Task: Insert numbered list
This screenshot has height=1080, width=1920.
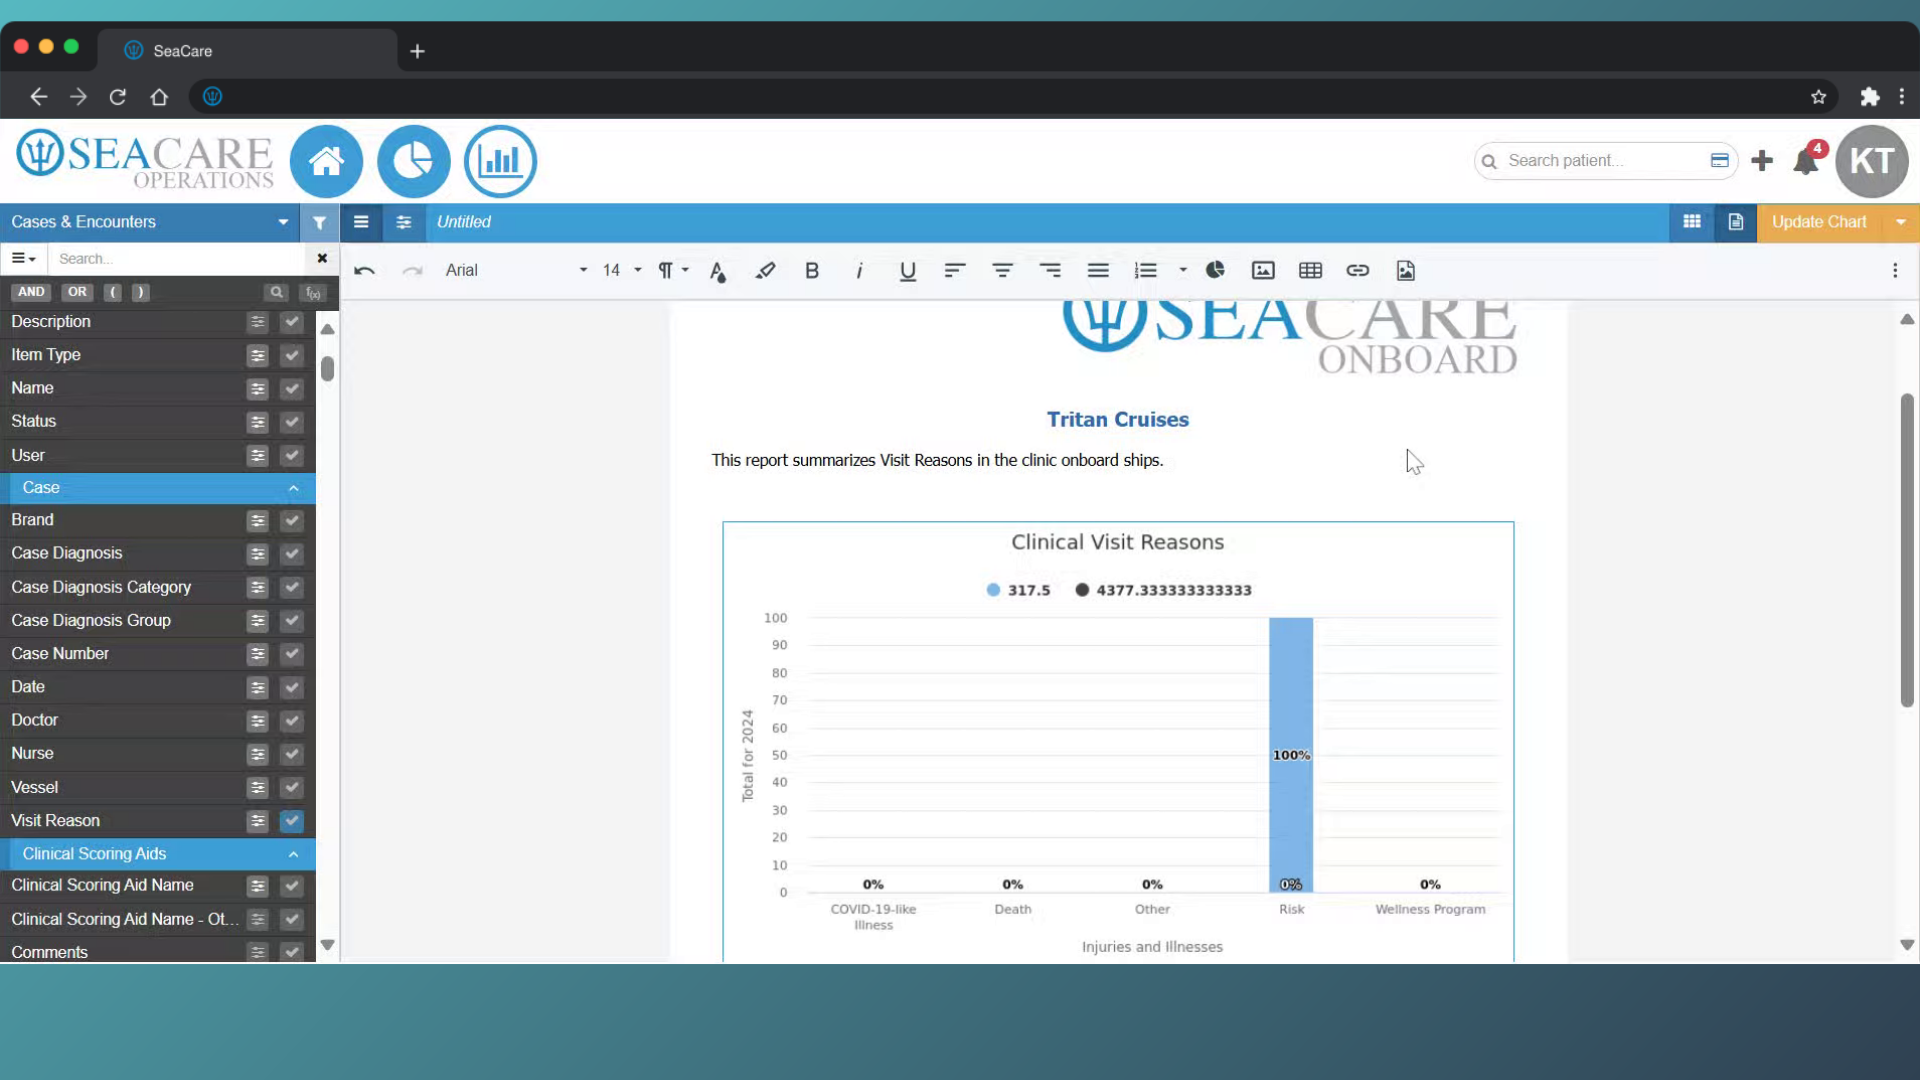Action: [x=1146, y=271]
